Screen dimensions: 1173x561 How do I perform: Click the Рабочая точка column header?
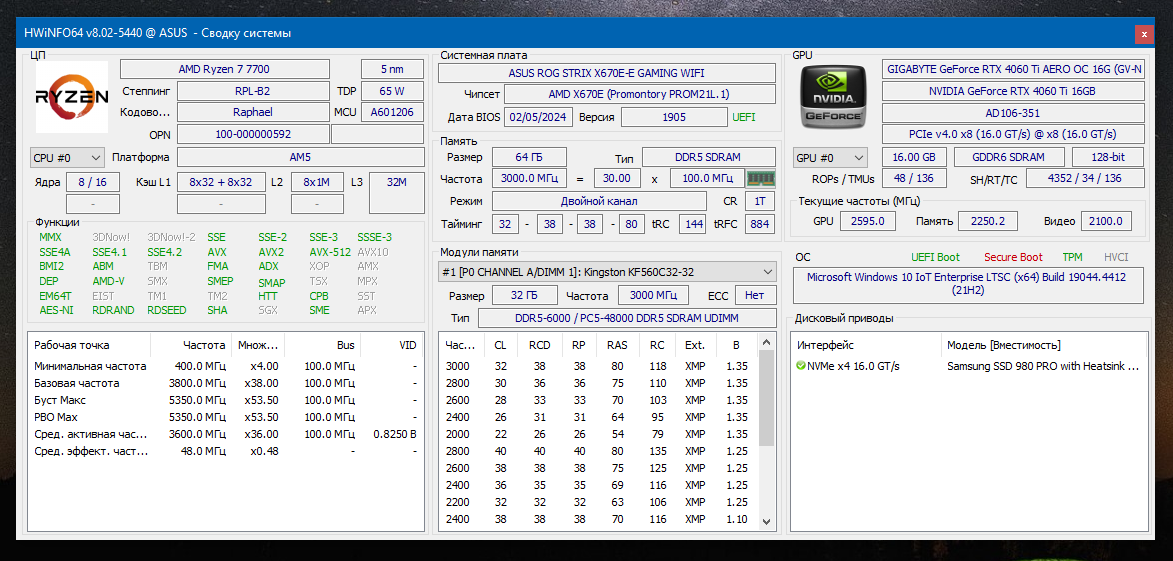pyautogui.click(x=89, y=345)
